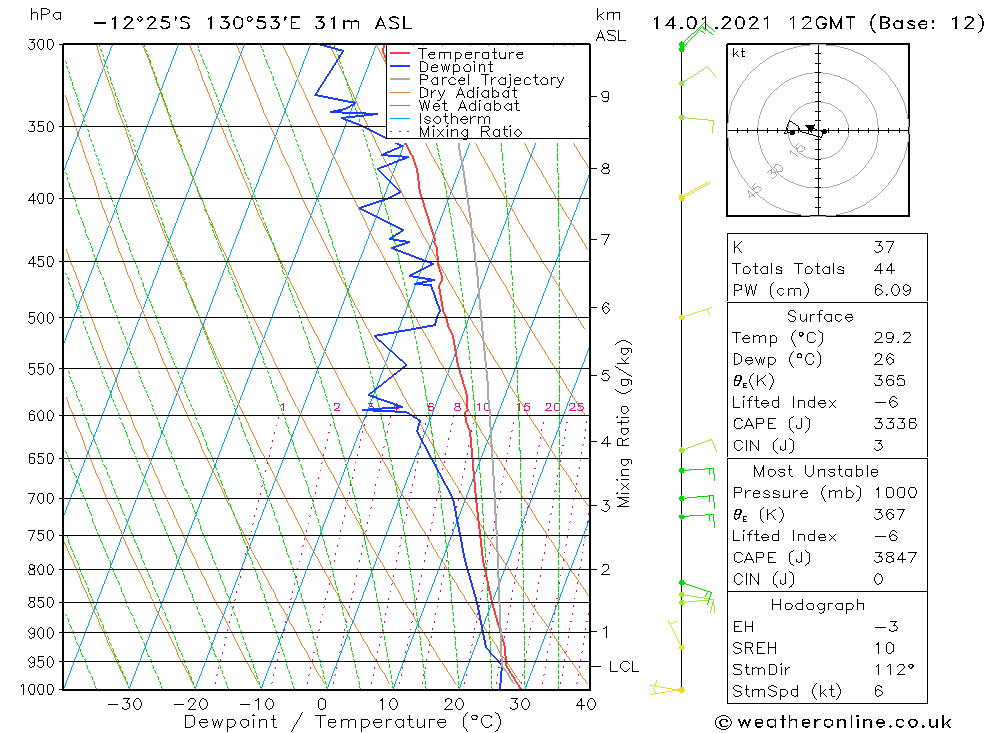
Task: Click the 'PW (cm)' value '6.09'
Action: coord(892,290)
